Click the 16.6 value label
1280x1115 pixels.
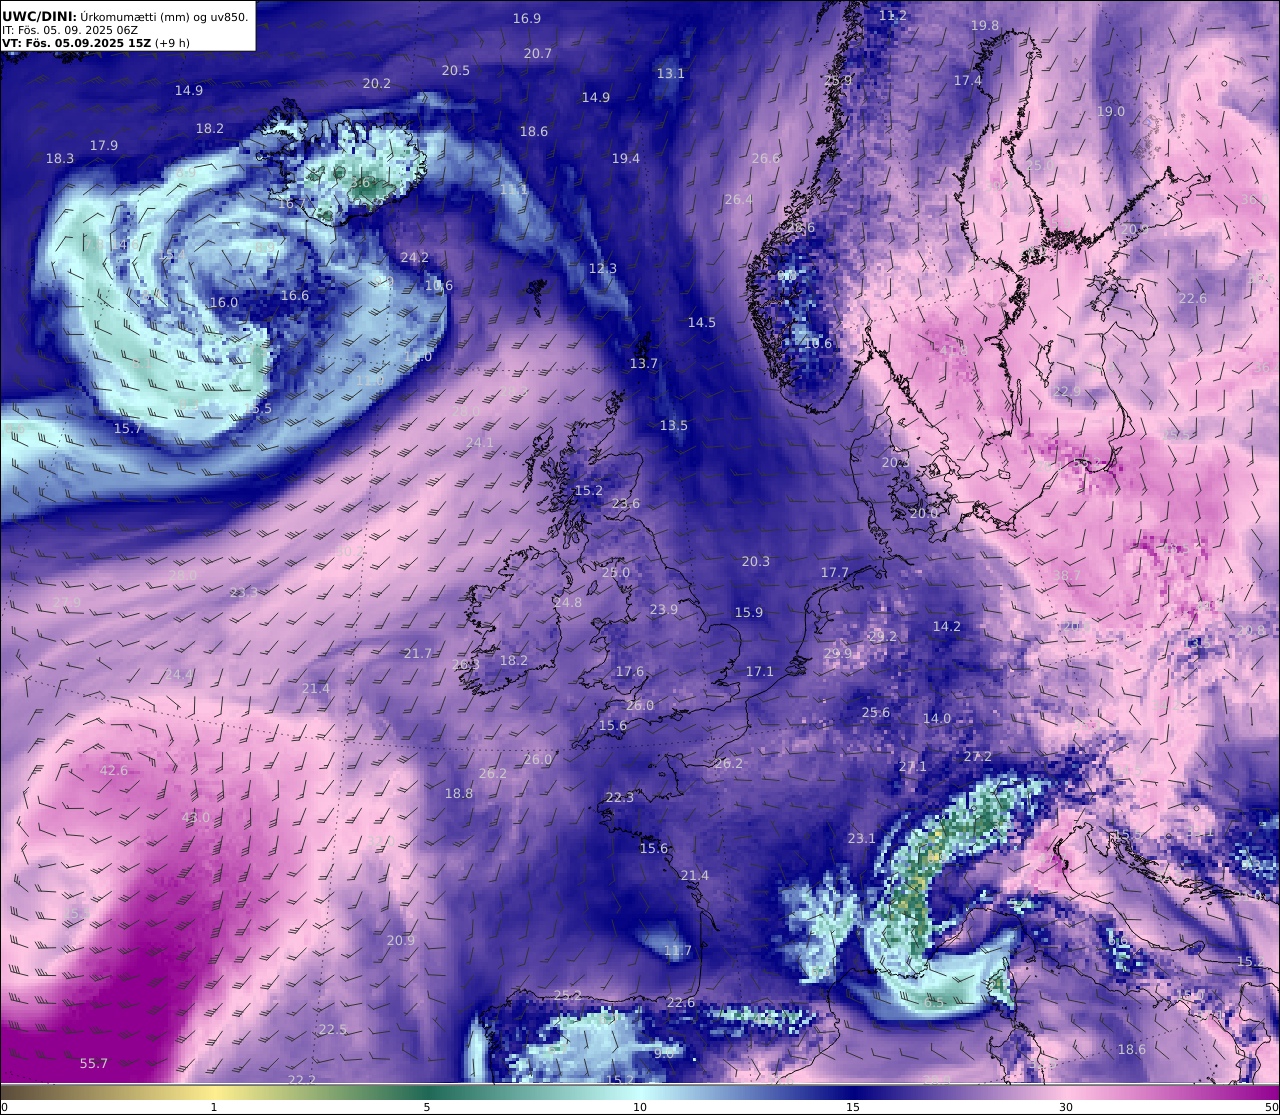point(295,295)
